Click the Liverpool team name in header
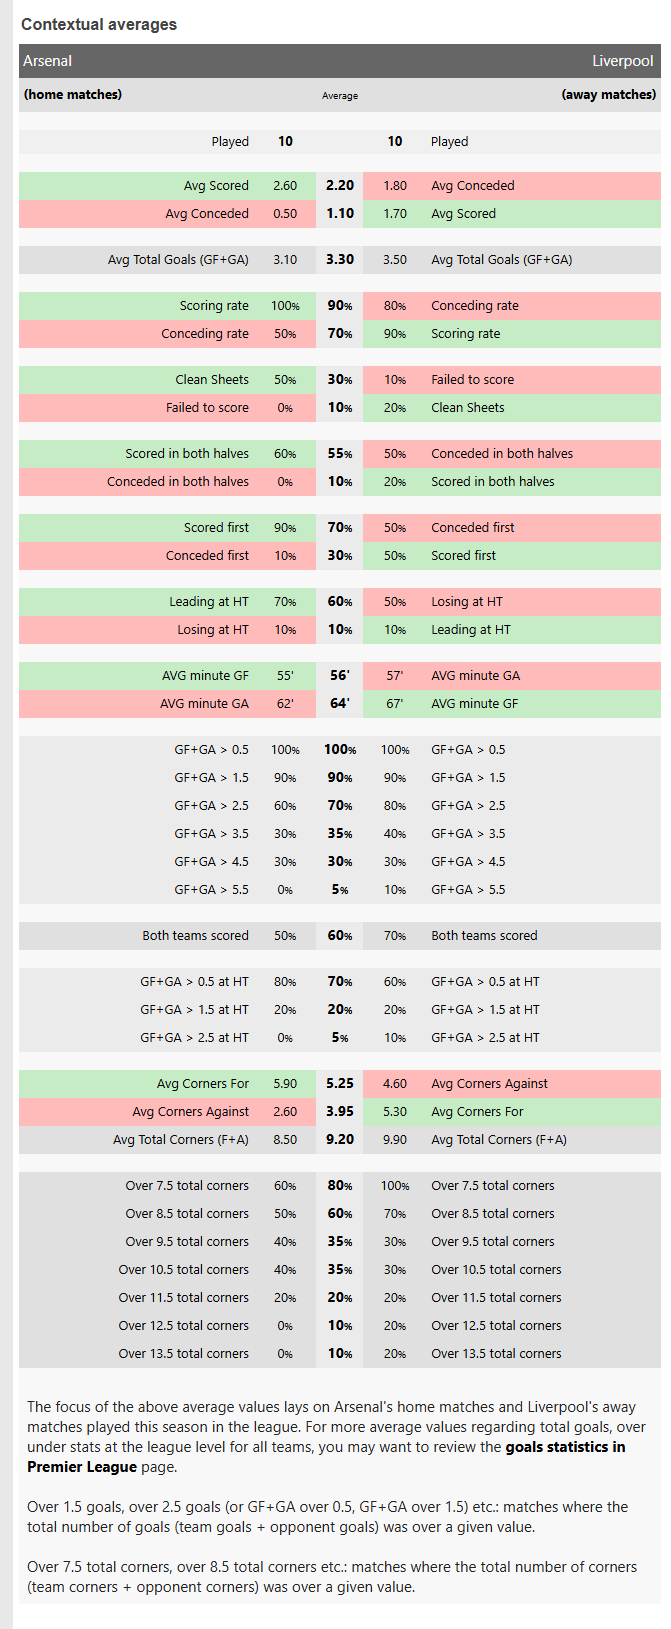This screenshot has width=671, height=1629. pos(622,61)
